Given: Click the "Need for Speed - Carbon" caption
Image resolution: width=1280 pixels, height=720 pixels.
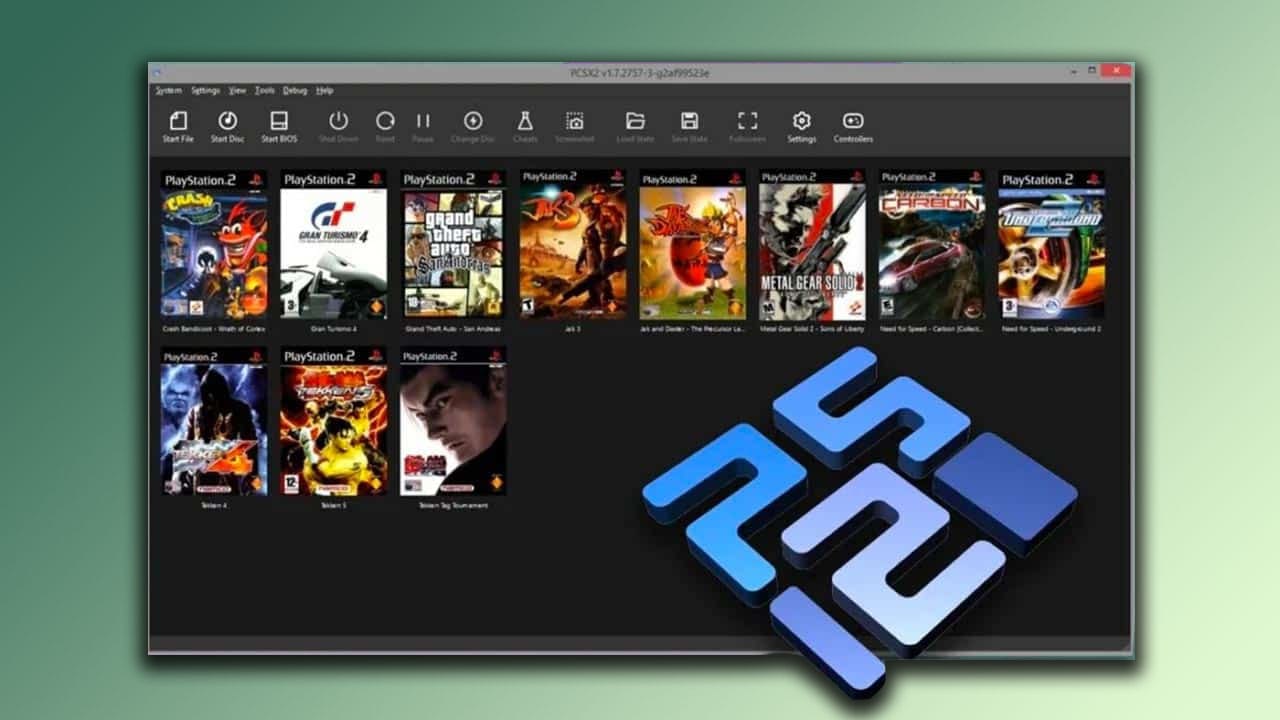Looking at the screenshot, I should click(x=932, y=329).
